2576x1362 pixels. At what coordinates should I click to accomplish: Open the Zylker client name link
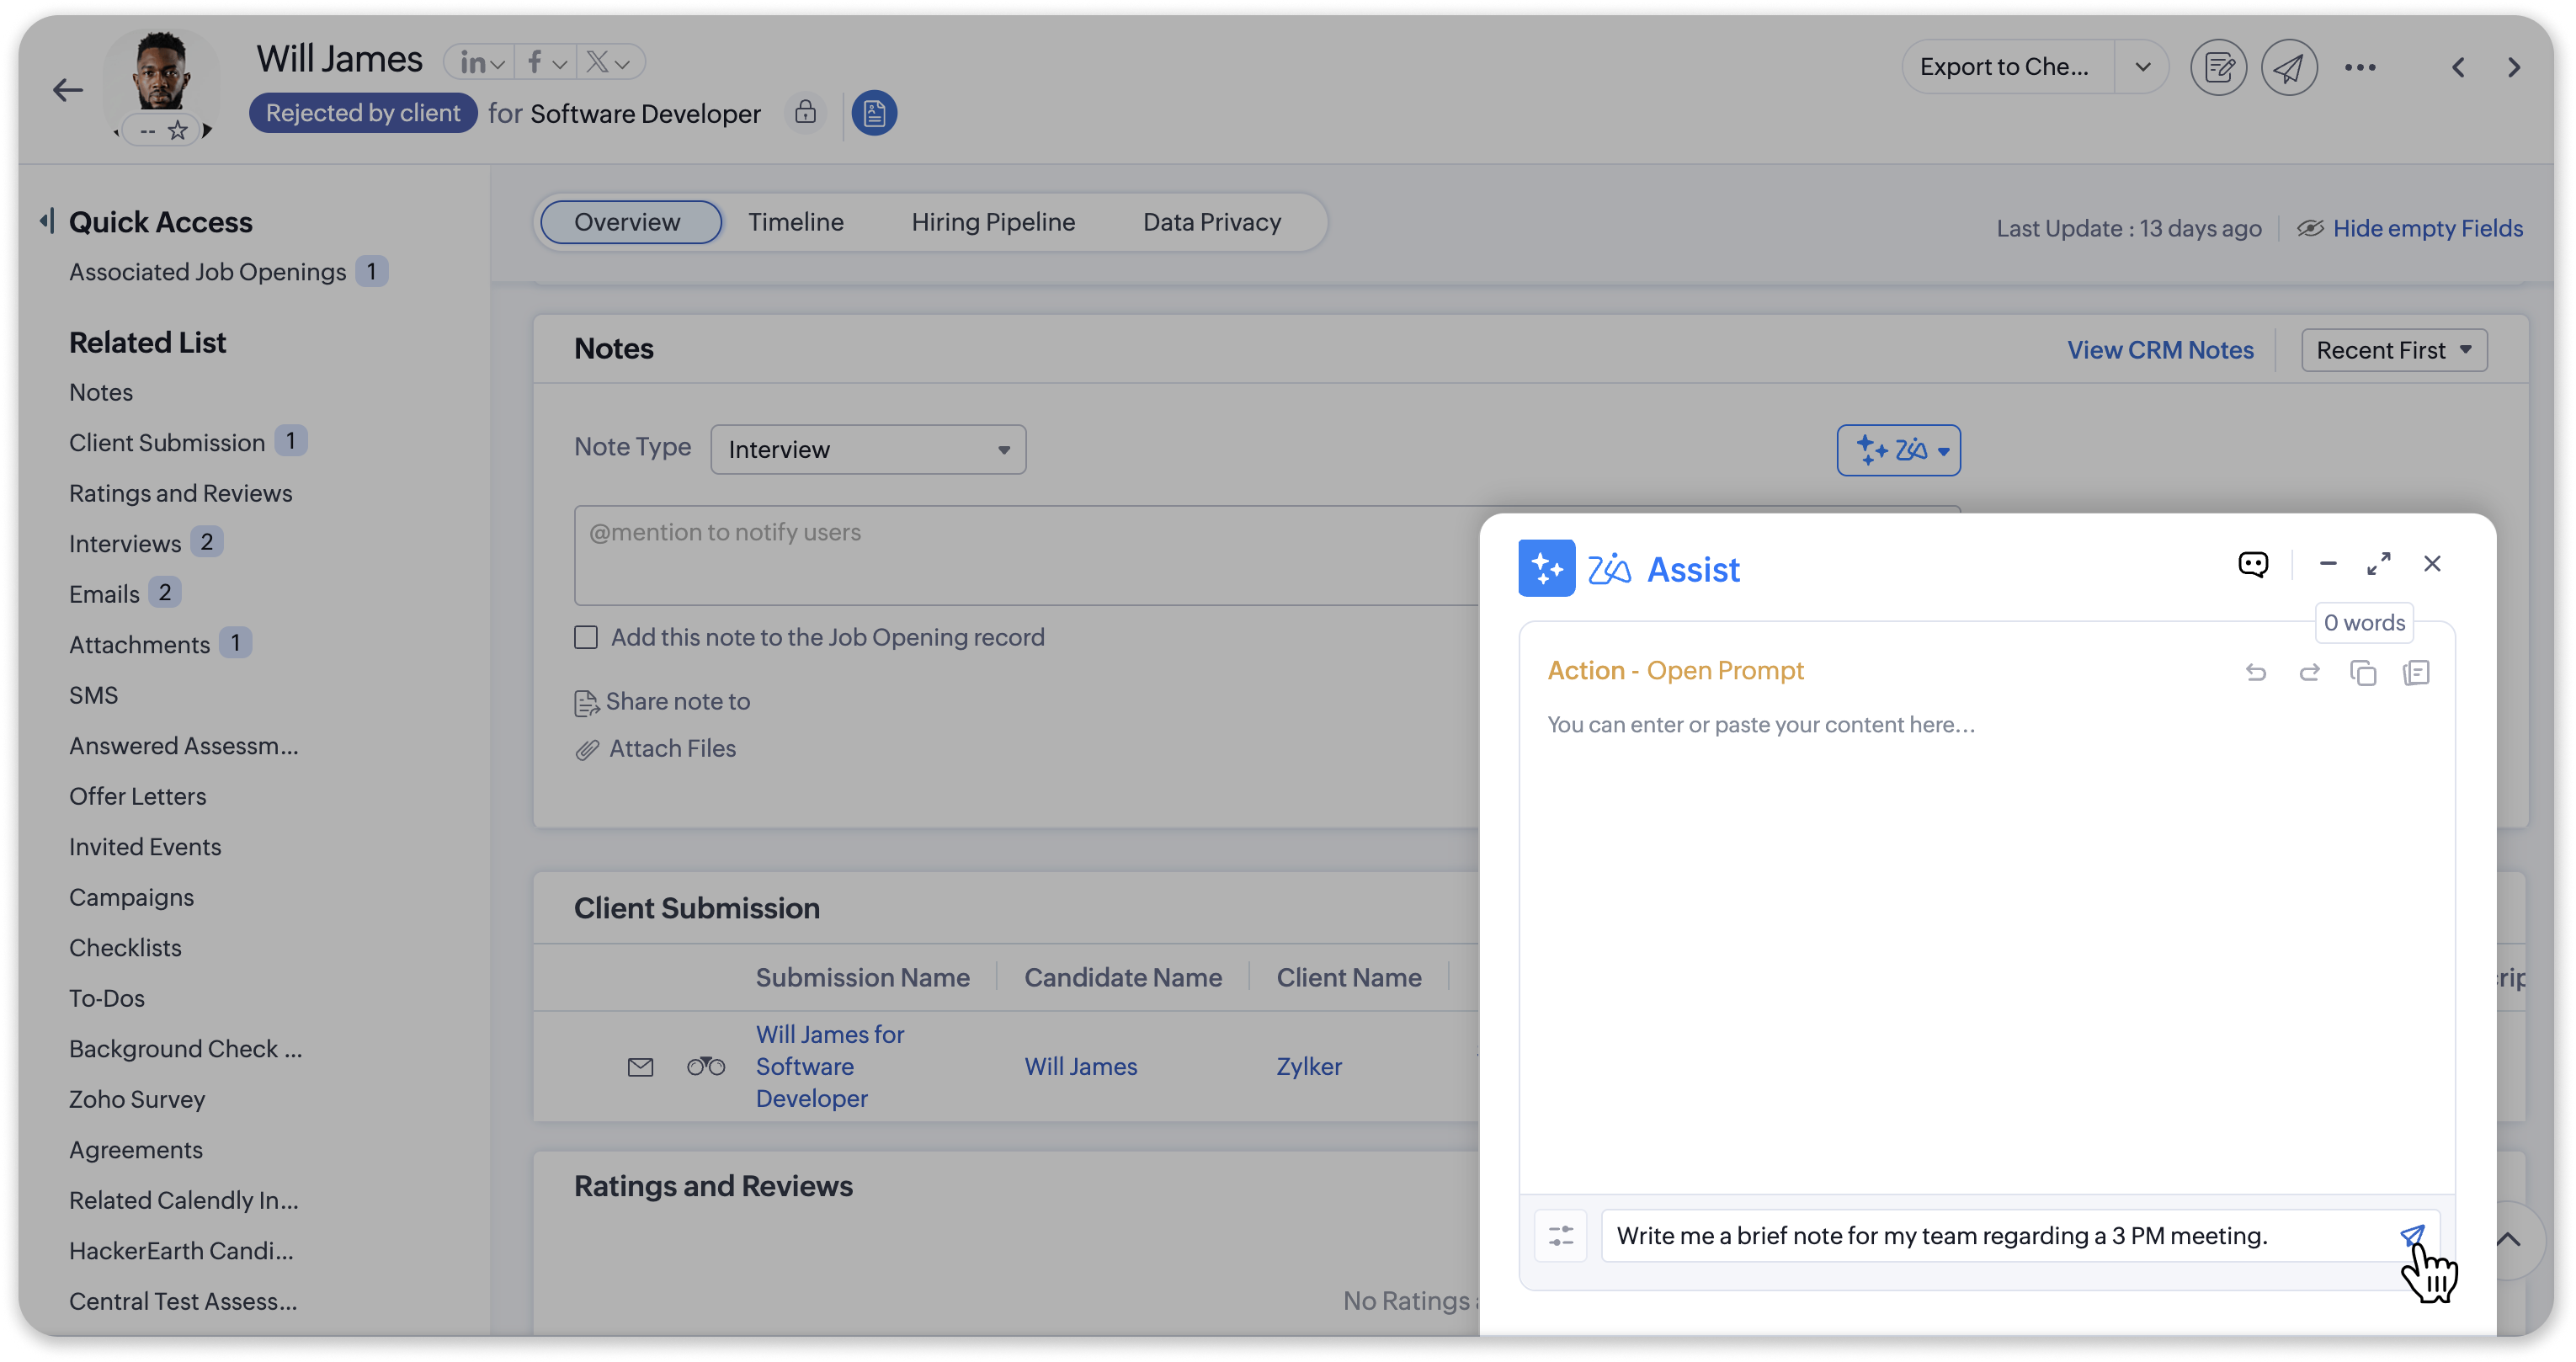pyautogui.click(x=1308, y=1066)
